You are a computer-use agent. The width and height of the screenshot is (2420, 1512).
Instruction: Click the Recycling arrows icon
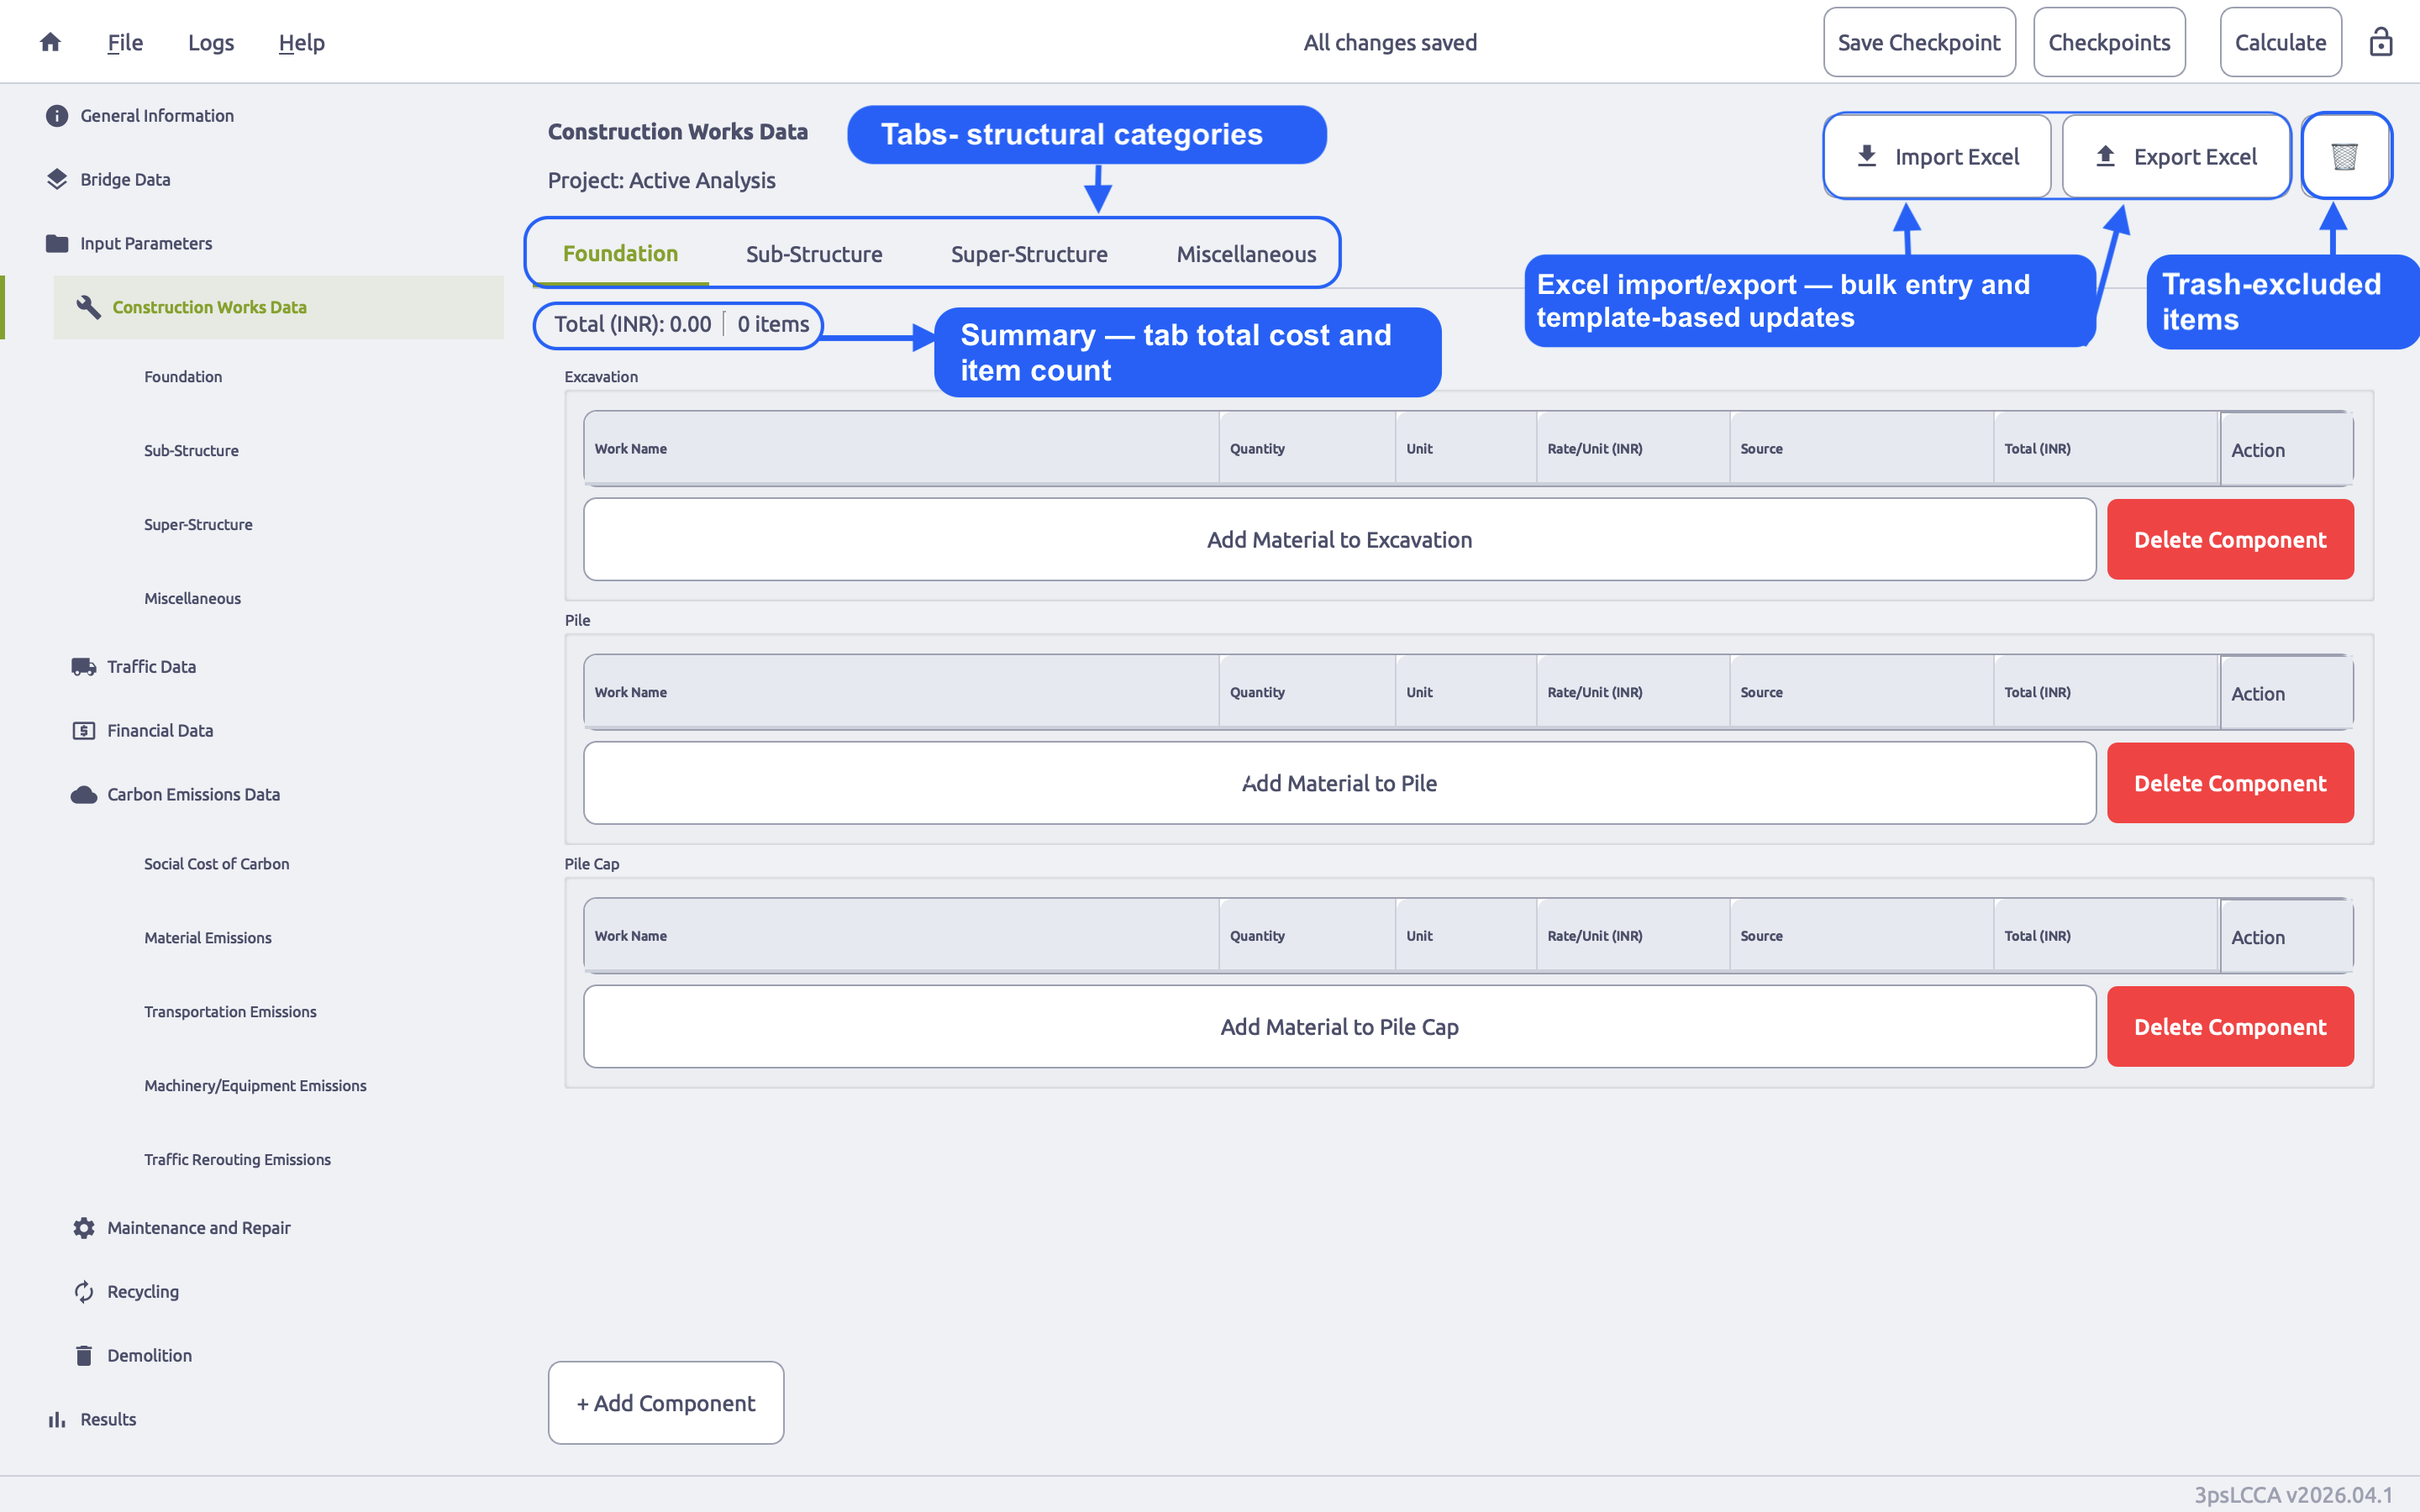84,1292
